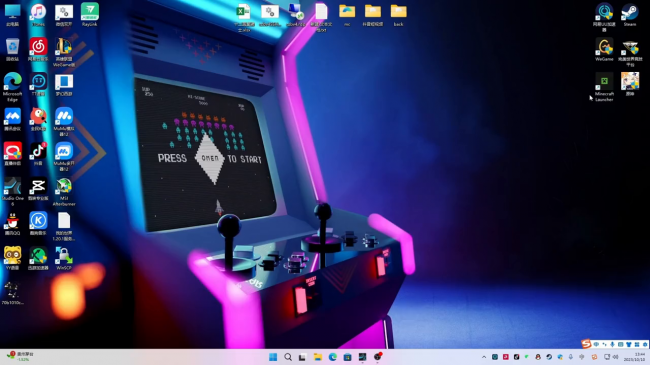Open Sogou toolbar soft keyboard icon
This screenshot has width=650, height=365.
pos(621,344)
